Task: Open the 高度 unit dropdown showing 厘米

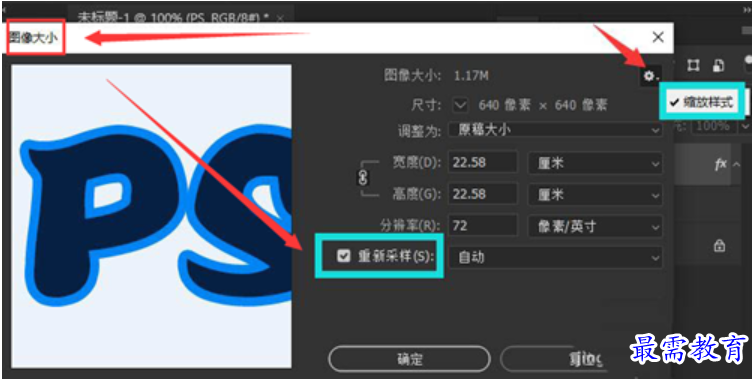Action: point(595,195)
